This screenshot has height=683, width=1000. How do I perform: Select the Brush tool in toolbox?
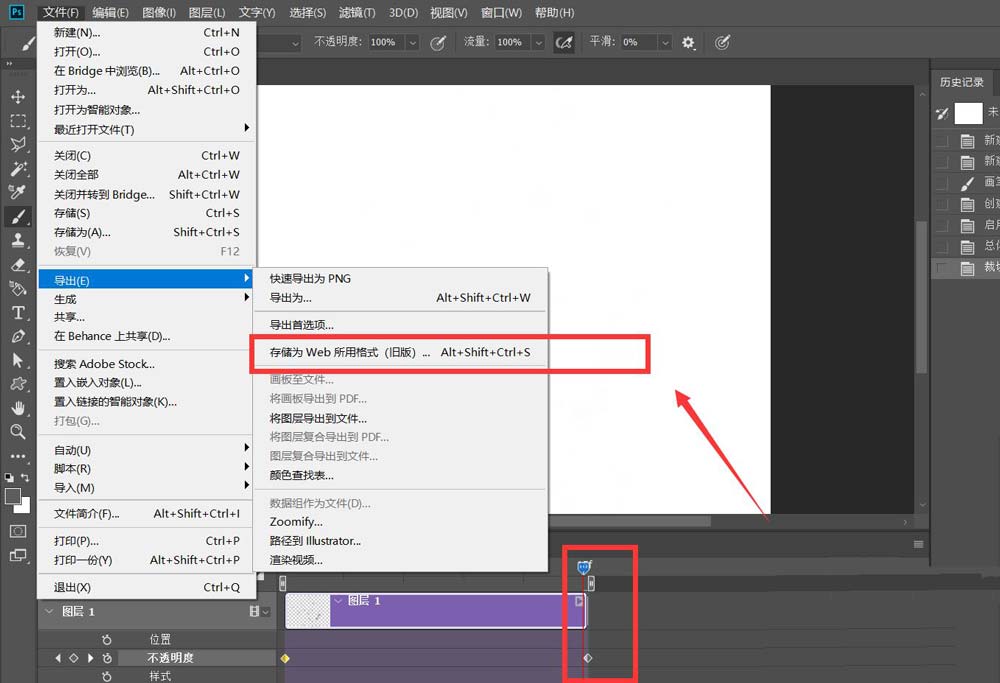click(18, 217)
